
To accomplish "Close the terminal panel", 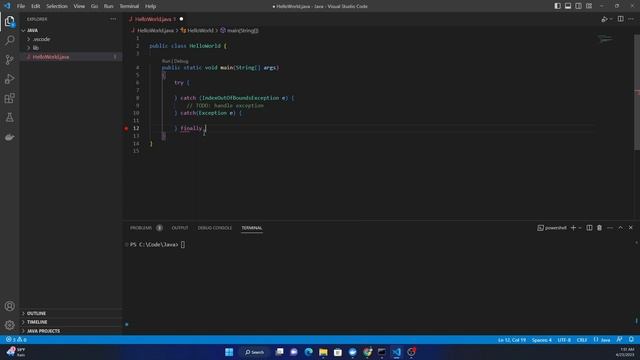I will click(631, 228).
